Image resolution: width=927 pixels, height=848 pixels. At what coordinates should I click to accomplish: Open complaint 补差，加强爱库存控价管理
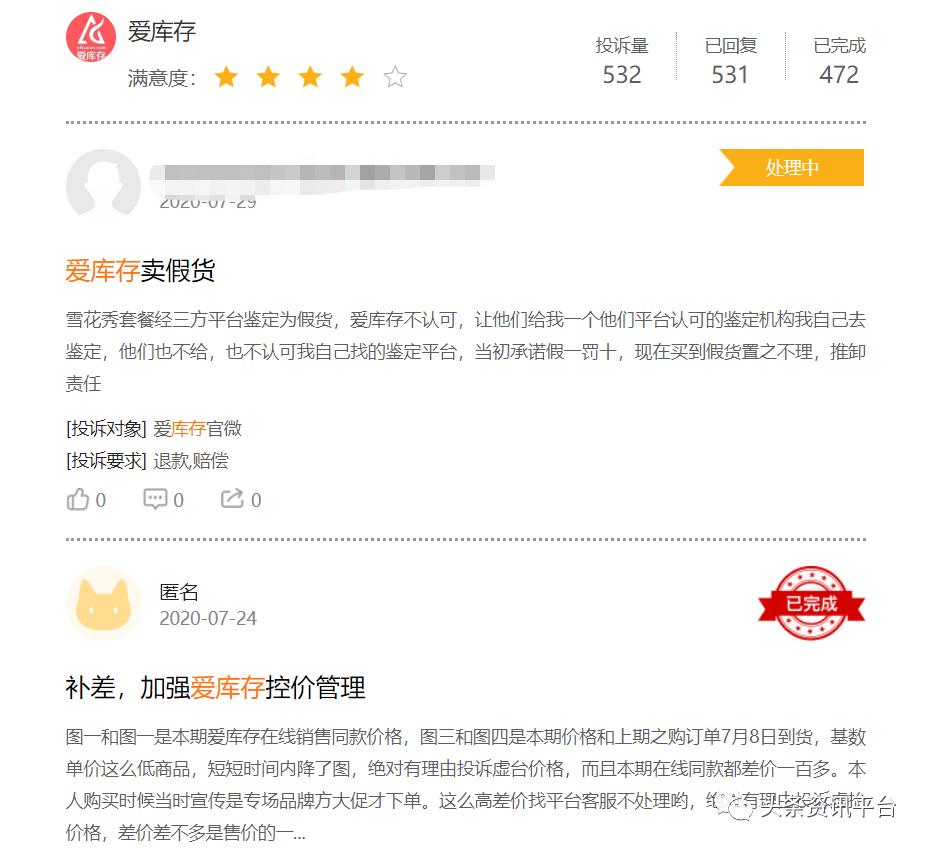[215, 688]
